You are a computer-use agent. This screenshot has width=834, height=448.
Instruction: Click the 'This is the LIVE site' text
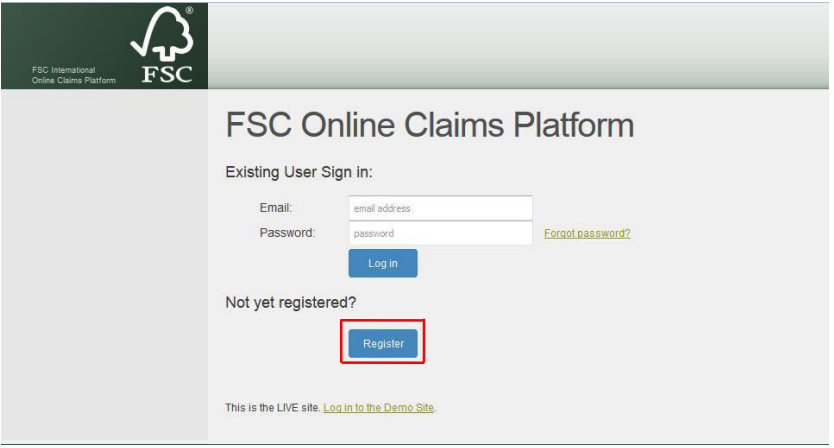click(273, 408)
